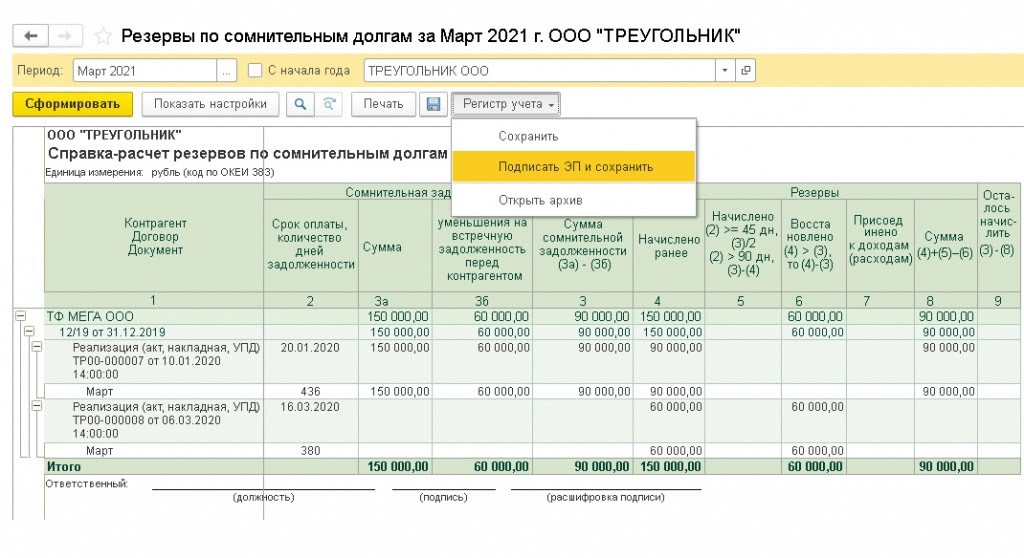Click the floppy disk save icon
The image size is (1024, 558).
coord(433,104)
